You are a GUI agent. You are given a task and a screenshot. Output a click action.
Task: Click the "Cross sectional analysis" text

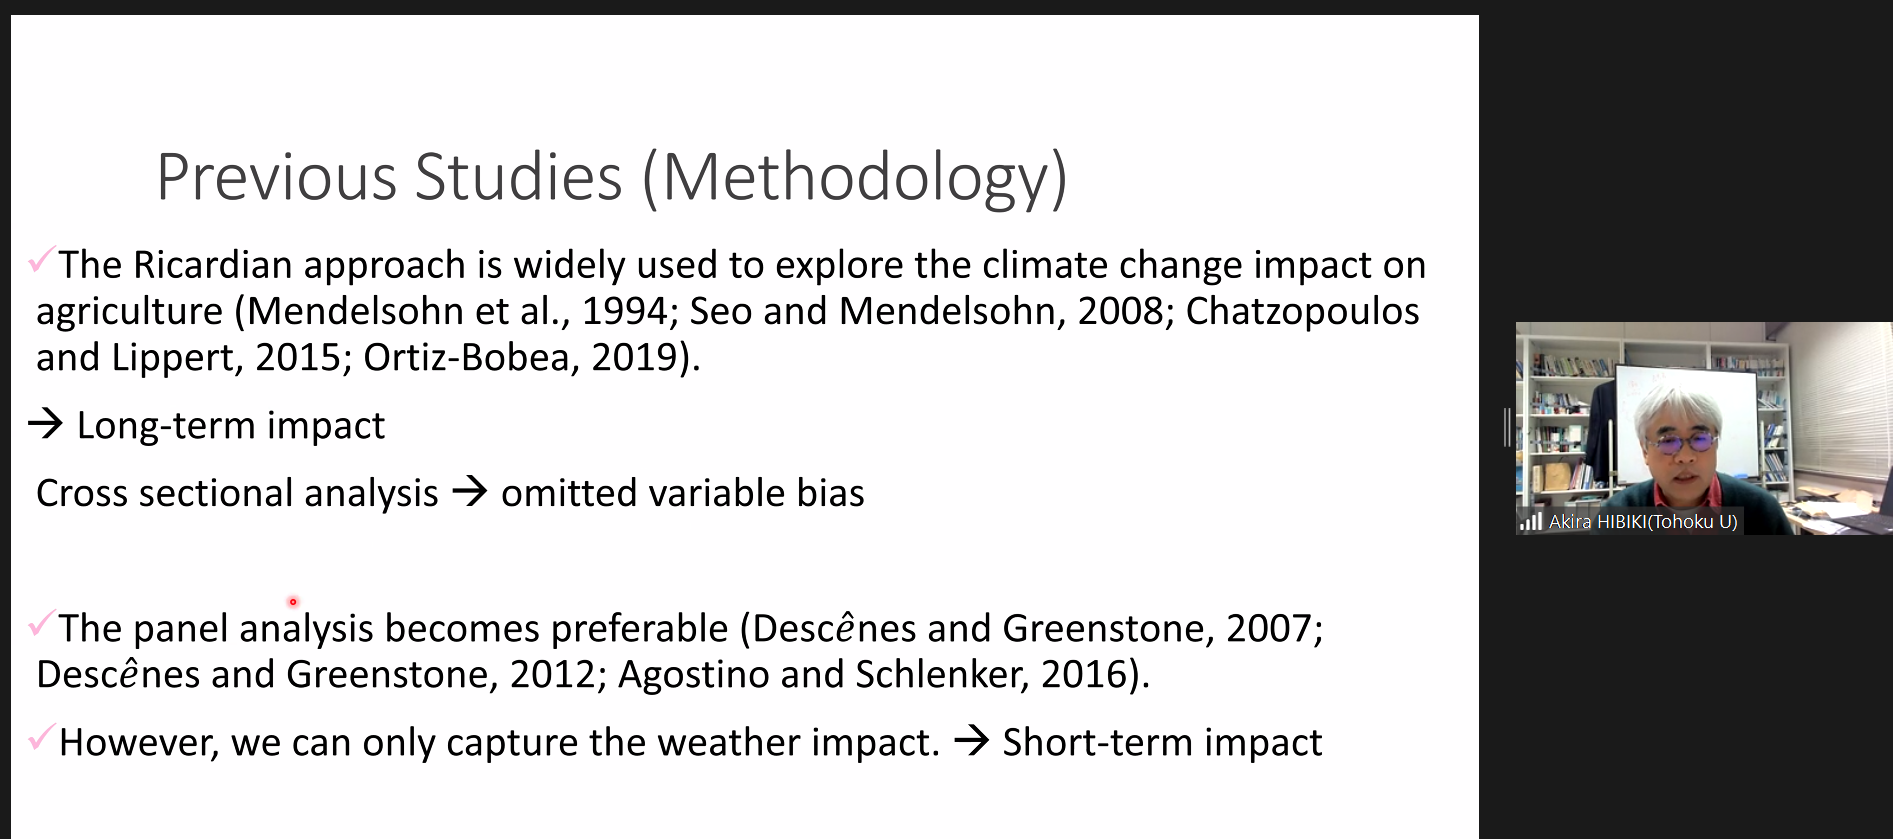point(237,493)
